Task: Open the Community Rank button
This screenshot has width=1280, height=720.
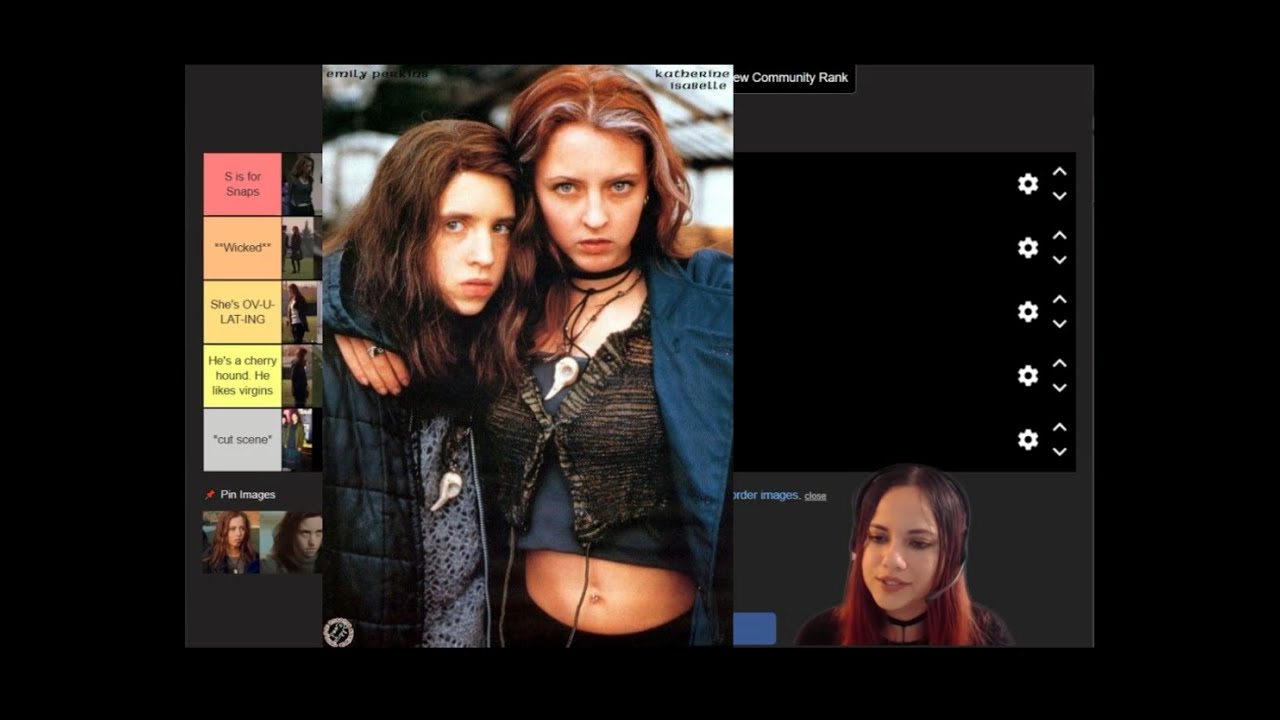Action: (793, 78)
